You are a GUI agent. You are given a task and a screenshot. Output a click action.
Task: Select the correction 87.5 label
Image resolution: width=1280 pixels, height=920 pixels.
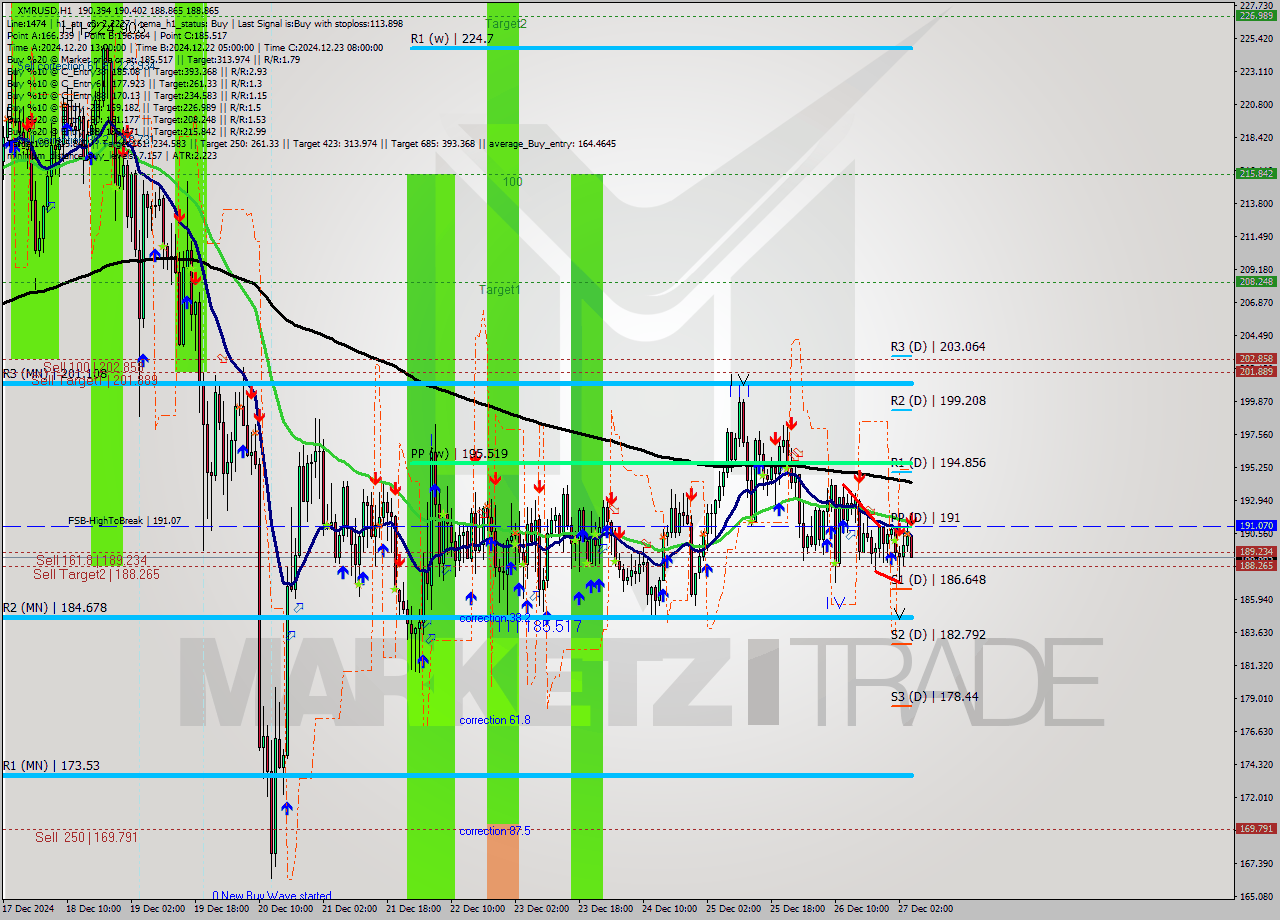(x=495, y=831)
